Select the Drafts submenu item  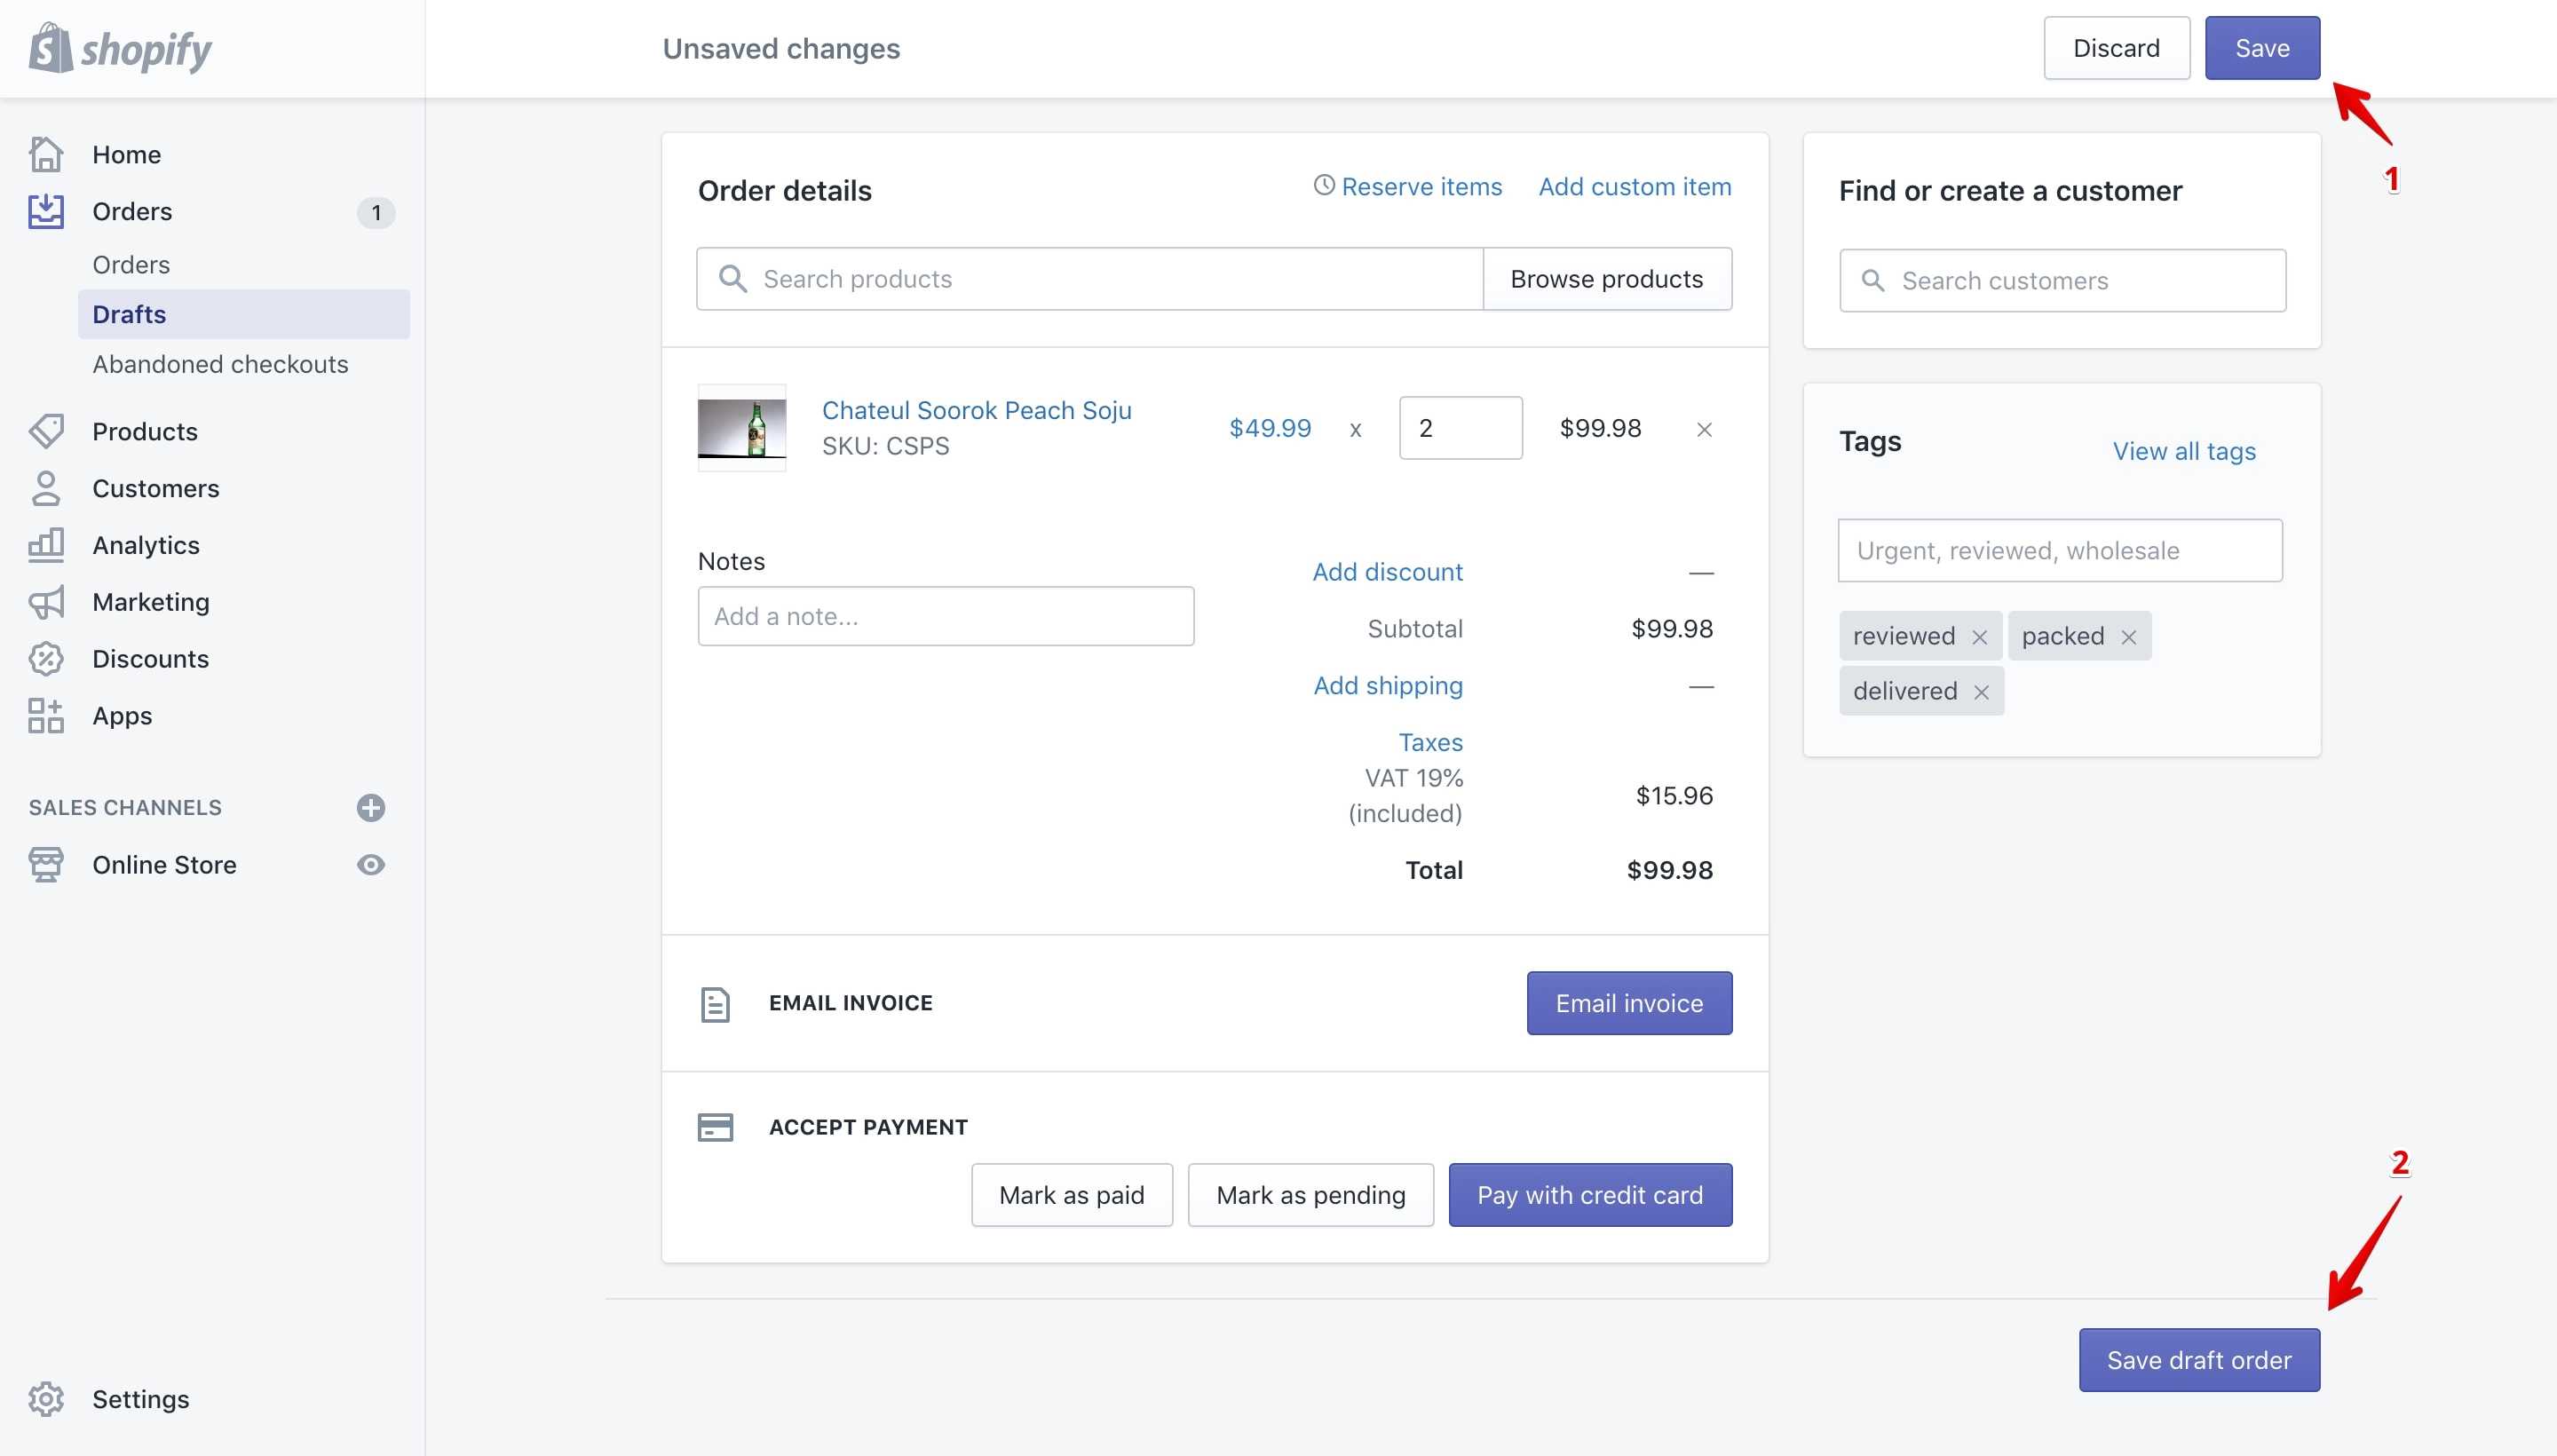[243, 314]
